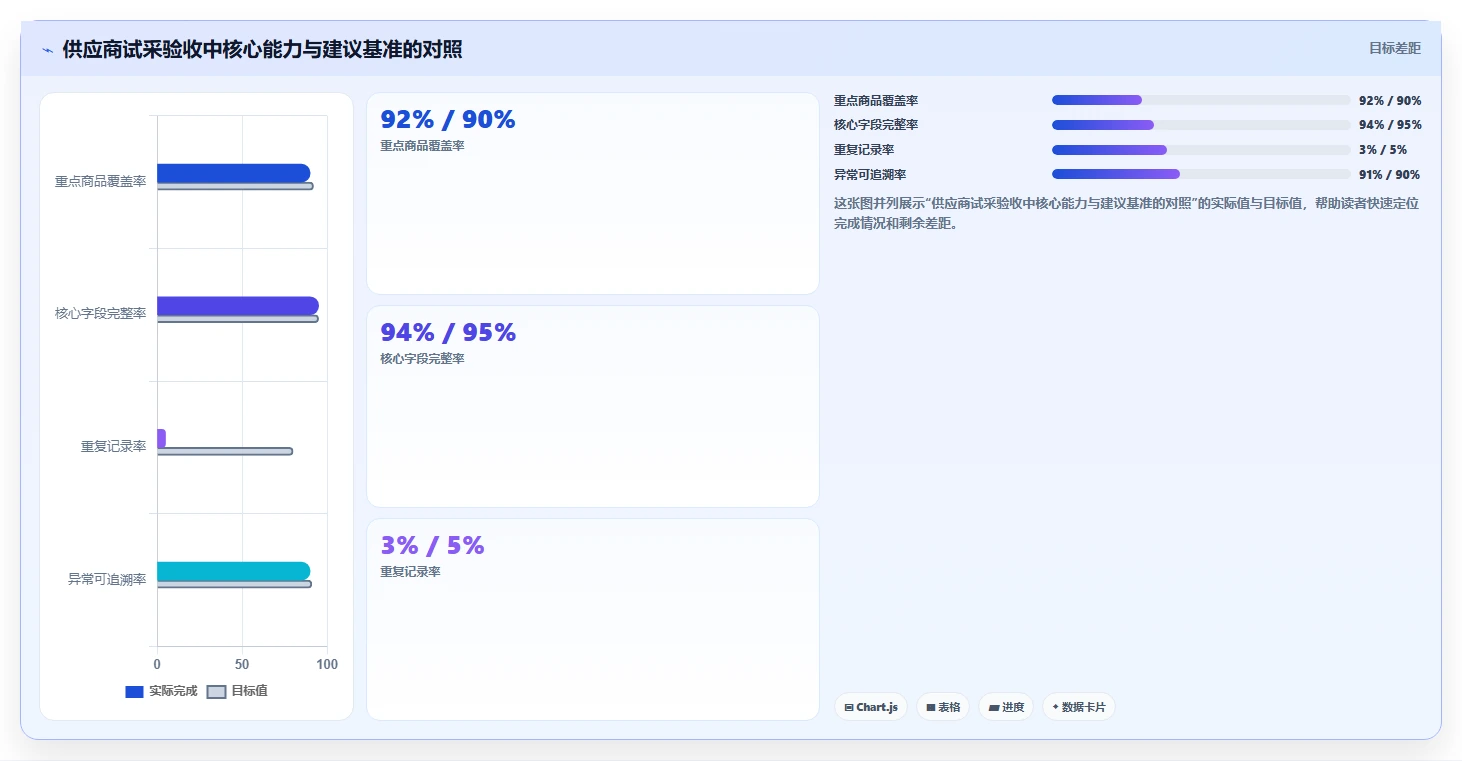Toggle the 实际完成 legend swatch

pos(134,692)
